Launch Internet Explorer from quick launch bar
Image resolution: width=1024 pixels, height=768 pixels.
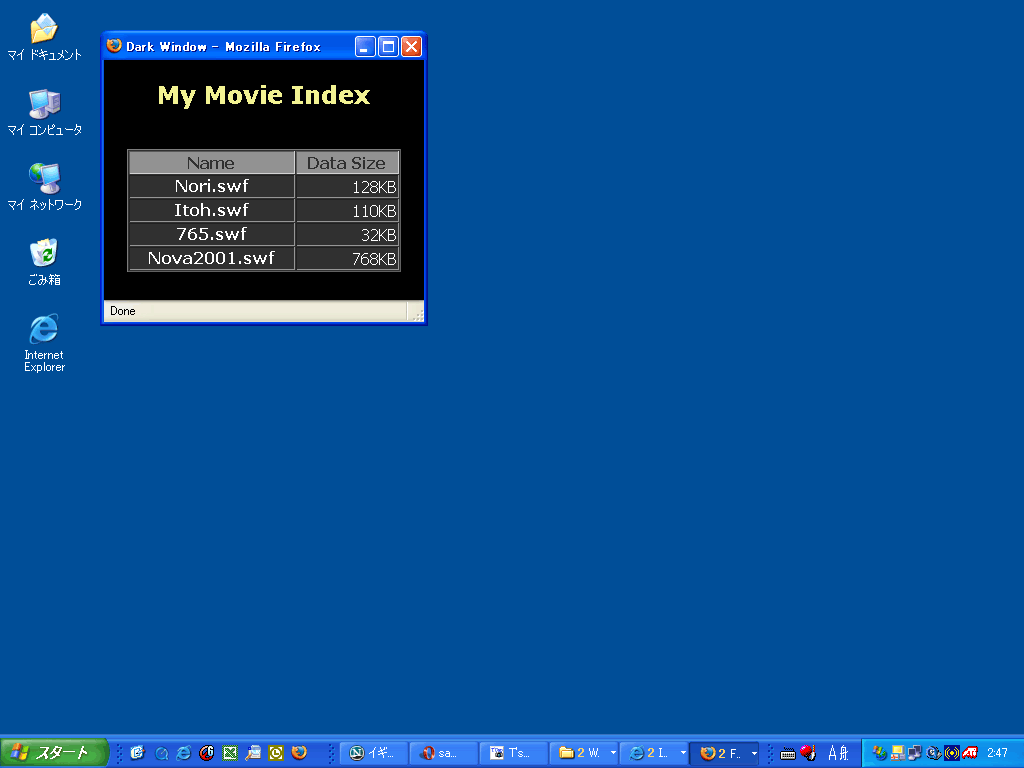[x=184, y=753]
